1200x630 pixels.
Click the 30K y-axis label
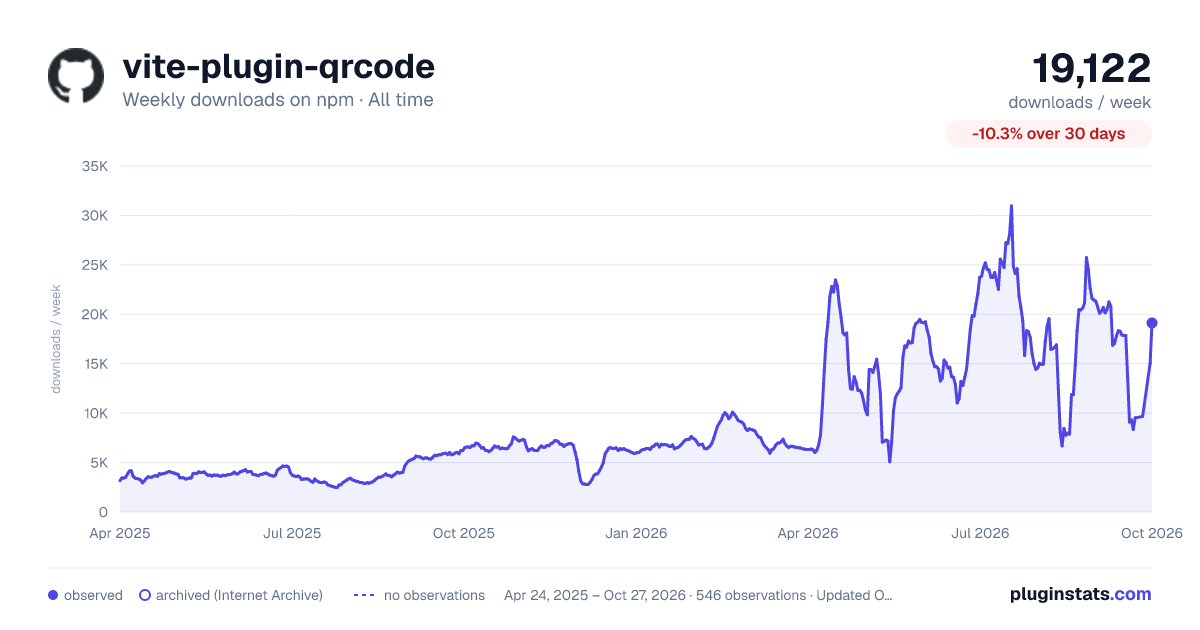point(94,215)
